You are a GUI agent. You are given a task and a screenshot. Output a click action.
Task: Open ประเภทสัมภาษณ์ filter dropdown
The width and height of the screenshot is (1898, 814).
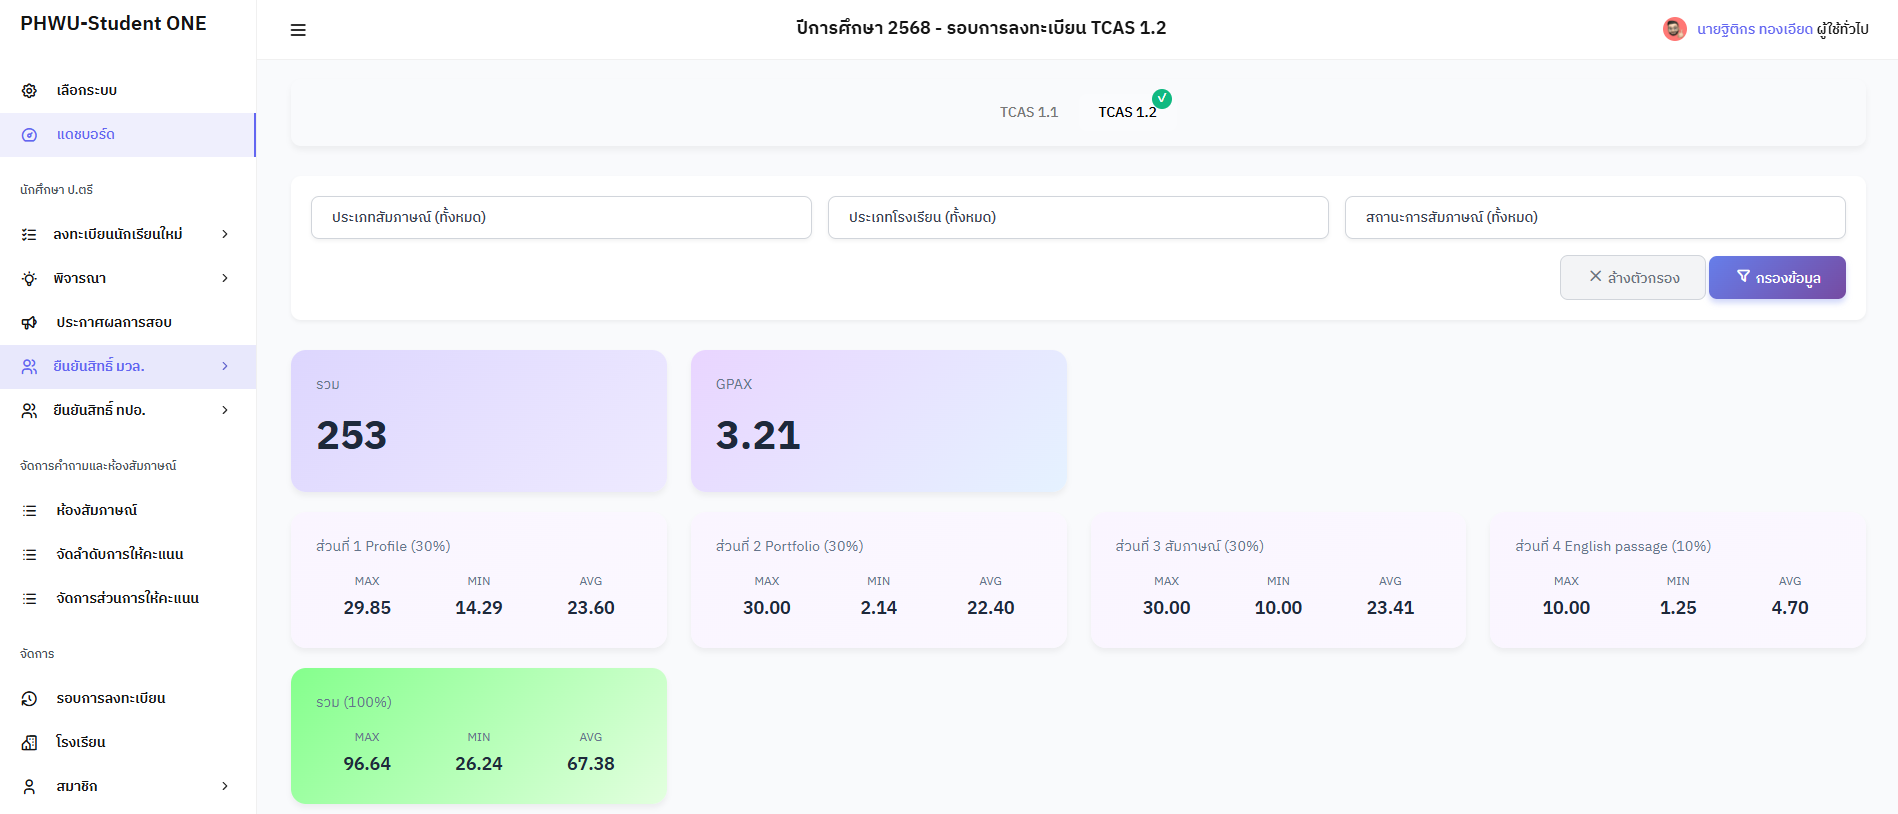561,218
